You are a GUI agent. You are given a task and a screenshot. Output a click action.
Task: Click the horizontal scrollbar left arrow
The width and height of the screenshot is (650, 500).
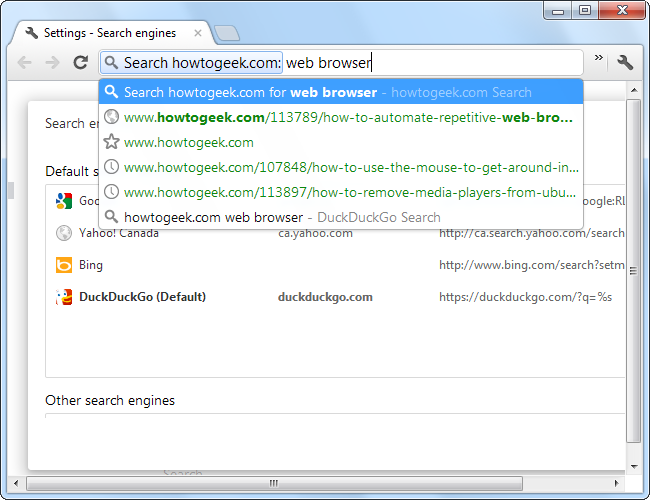point(16,483)
